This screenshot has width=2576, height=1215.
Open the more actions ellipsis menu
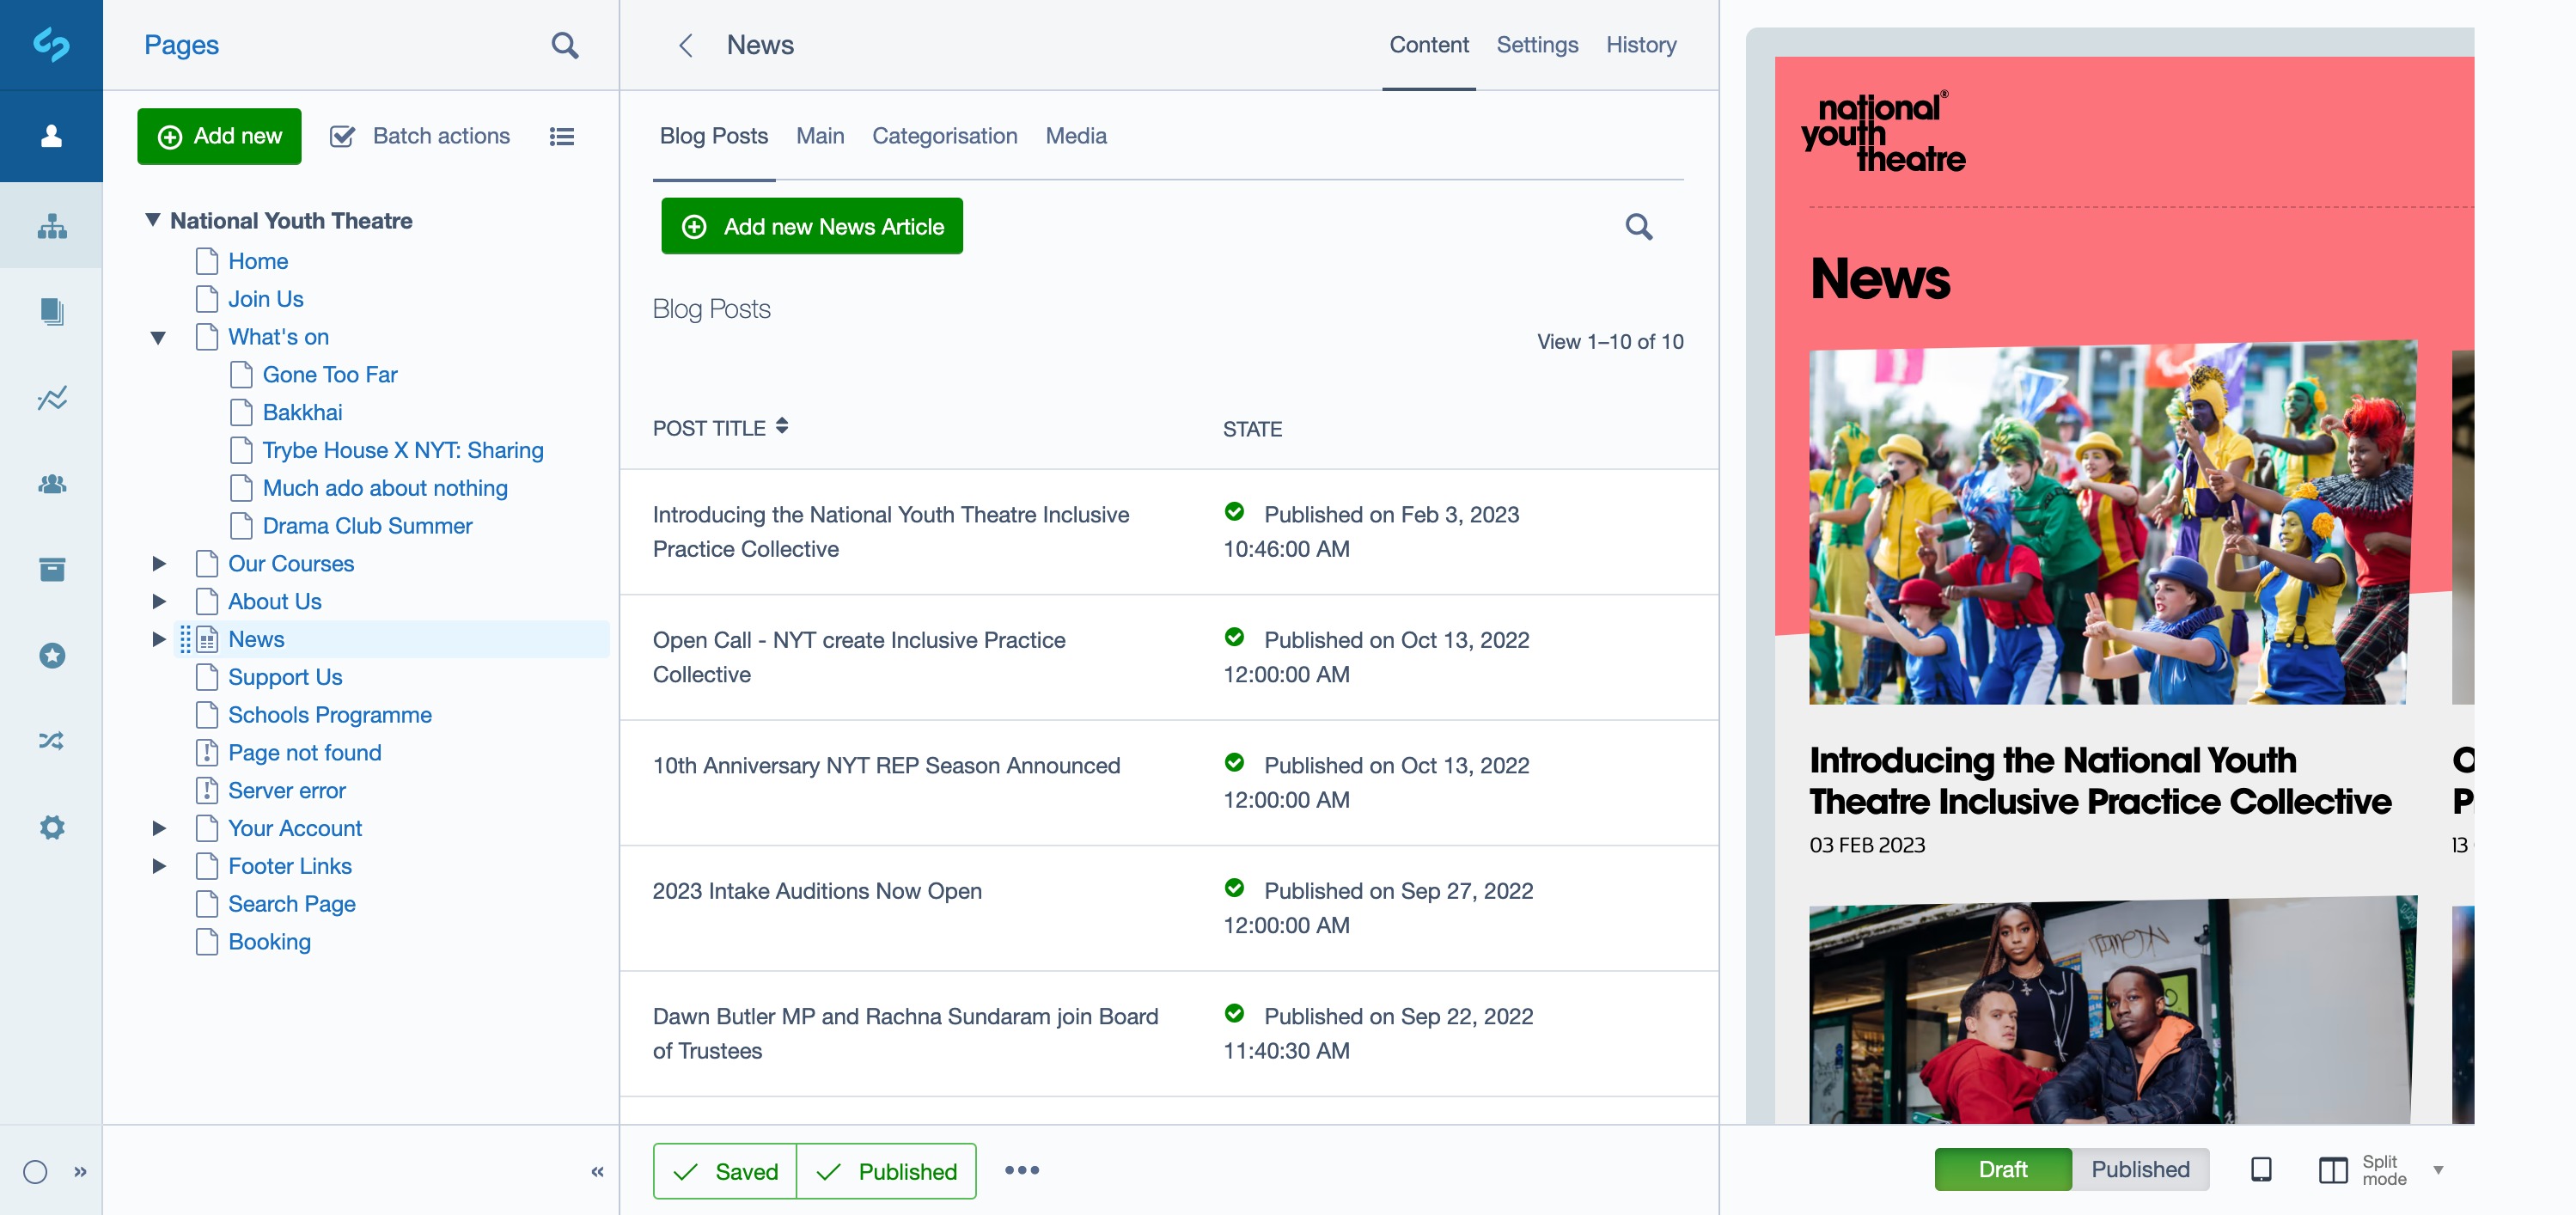pos(1021,1170)
